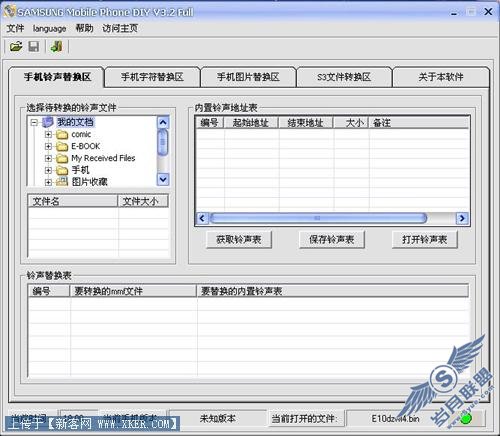Close the SAMSUNG Mobile Phone DIY window
Viewport: 500px width, 436px height.
point(488,12)
